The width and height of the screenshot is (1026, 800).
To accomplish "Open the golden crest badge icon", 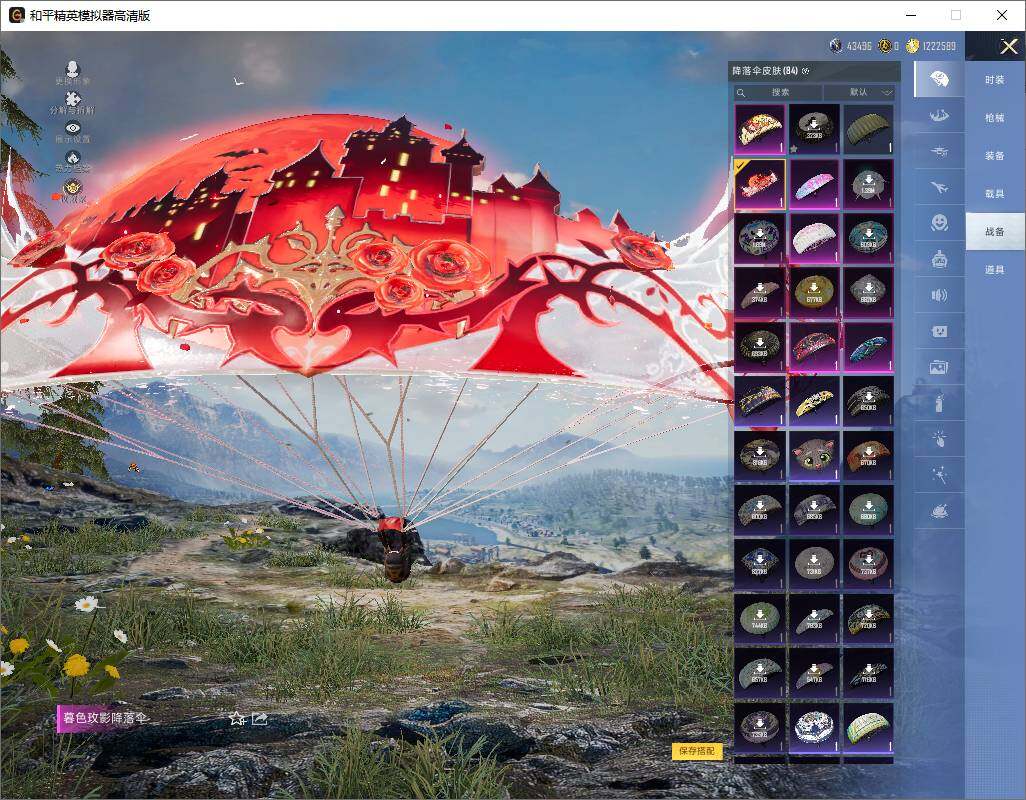I will tap(73, 190).
